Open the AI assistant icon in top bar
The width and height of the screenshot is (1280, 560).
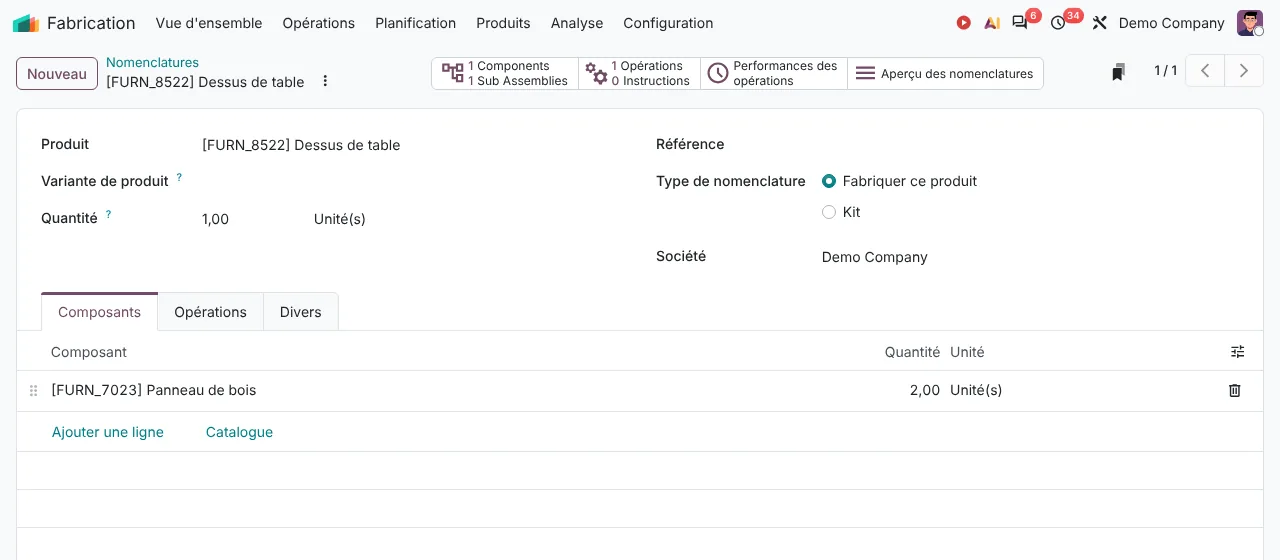[992, 23]
